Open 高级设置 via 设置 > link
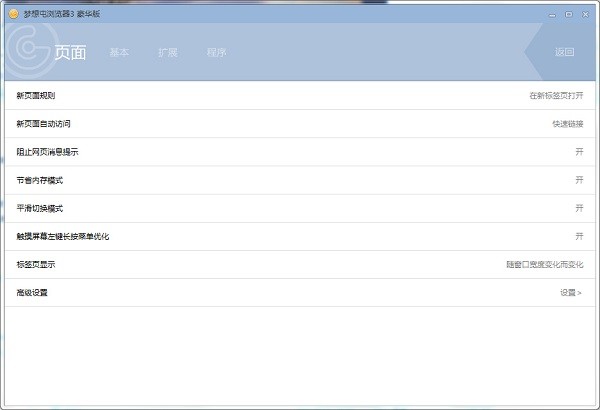This screenshot has width=600, height=410. (571, 293)
